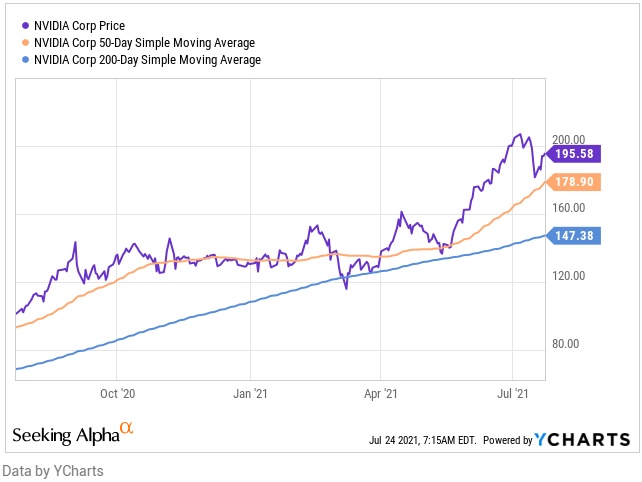This screenshot has width=642, height=482.
Task: Click the 200.00 y-axis label
Action: [x=569, y=140]
